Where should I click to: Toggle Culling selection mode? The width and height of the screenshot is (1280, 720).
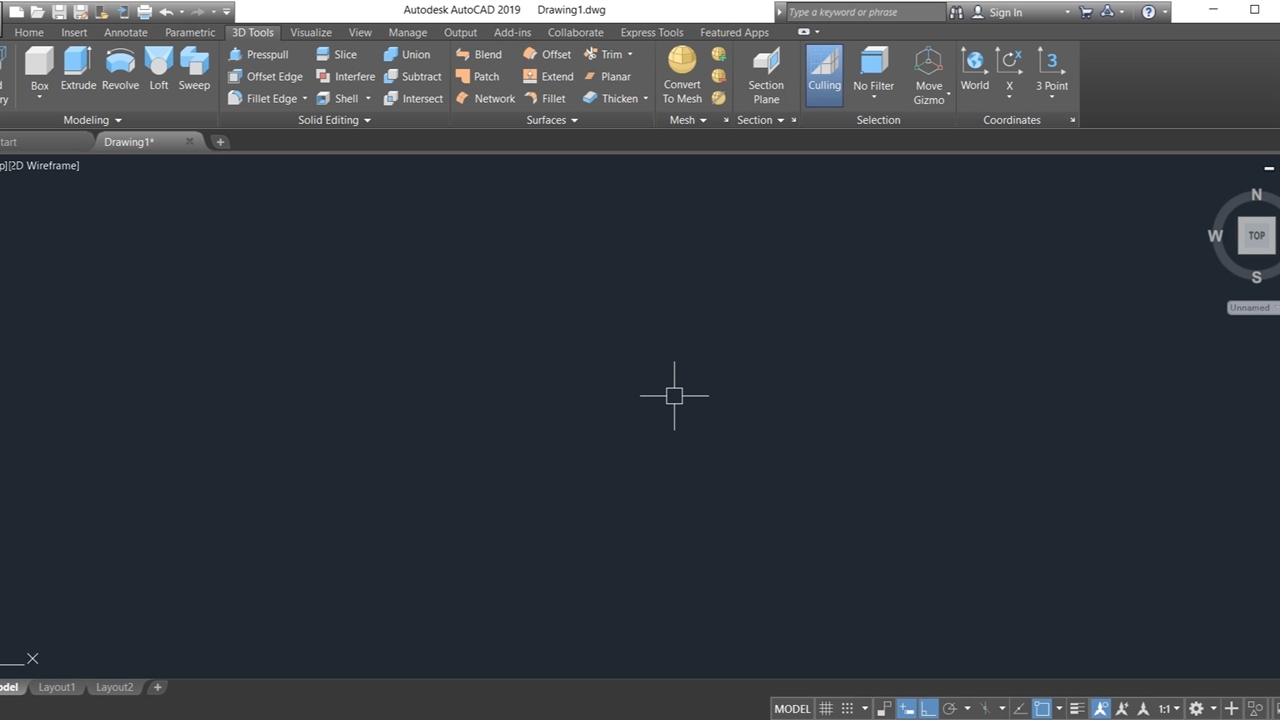point(824,70)
